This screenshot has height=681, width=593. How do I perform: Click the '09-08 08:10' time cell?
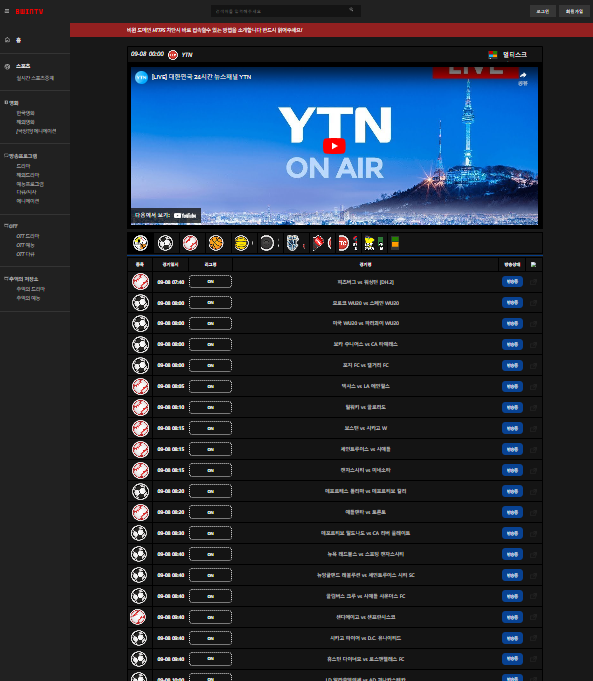[171, 407]
